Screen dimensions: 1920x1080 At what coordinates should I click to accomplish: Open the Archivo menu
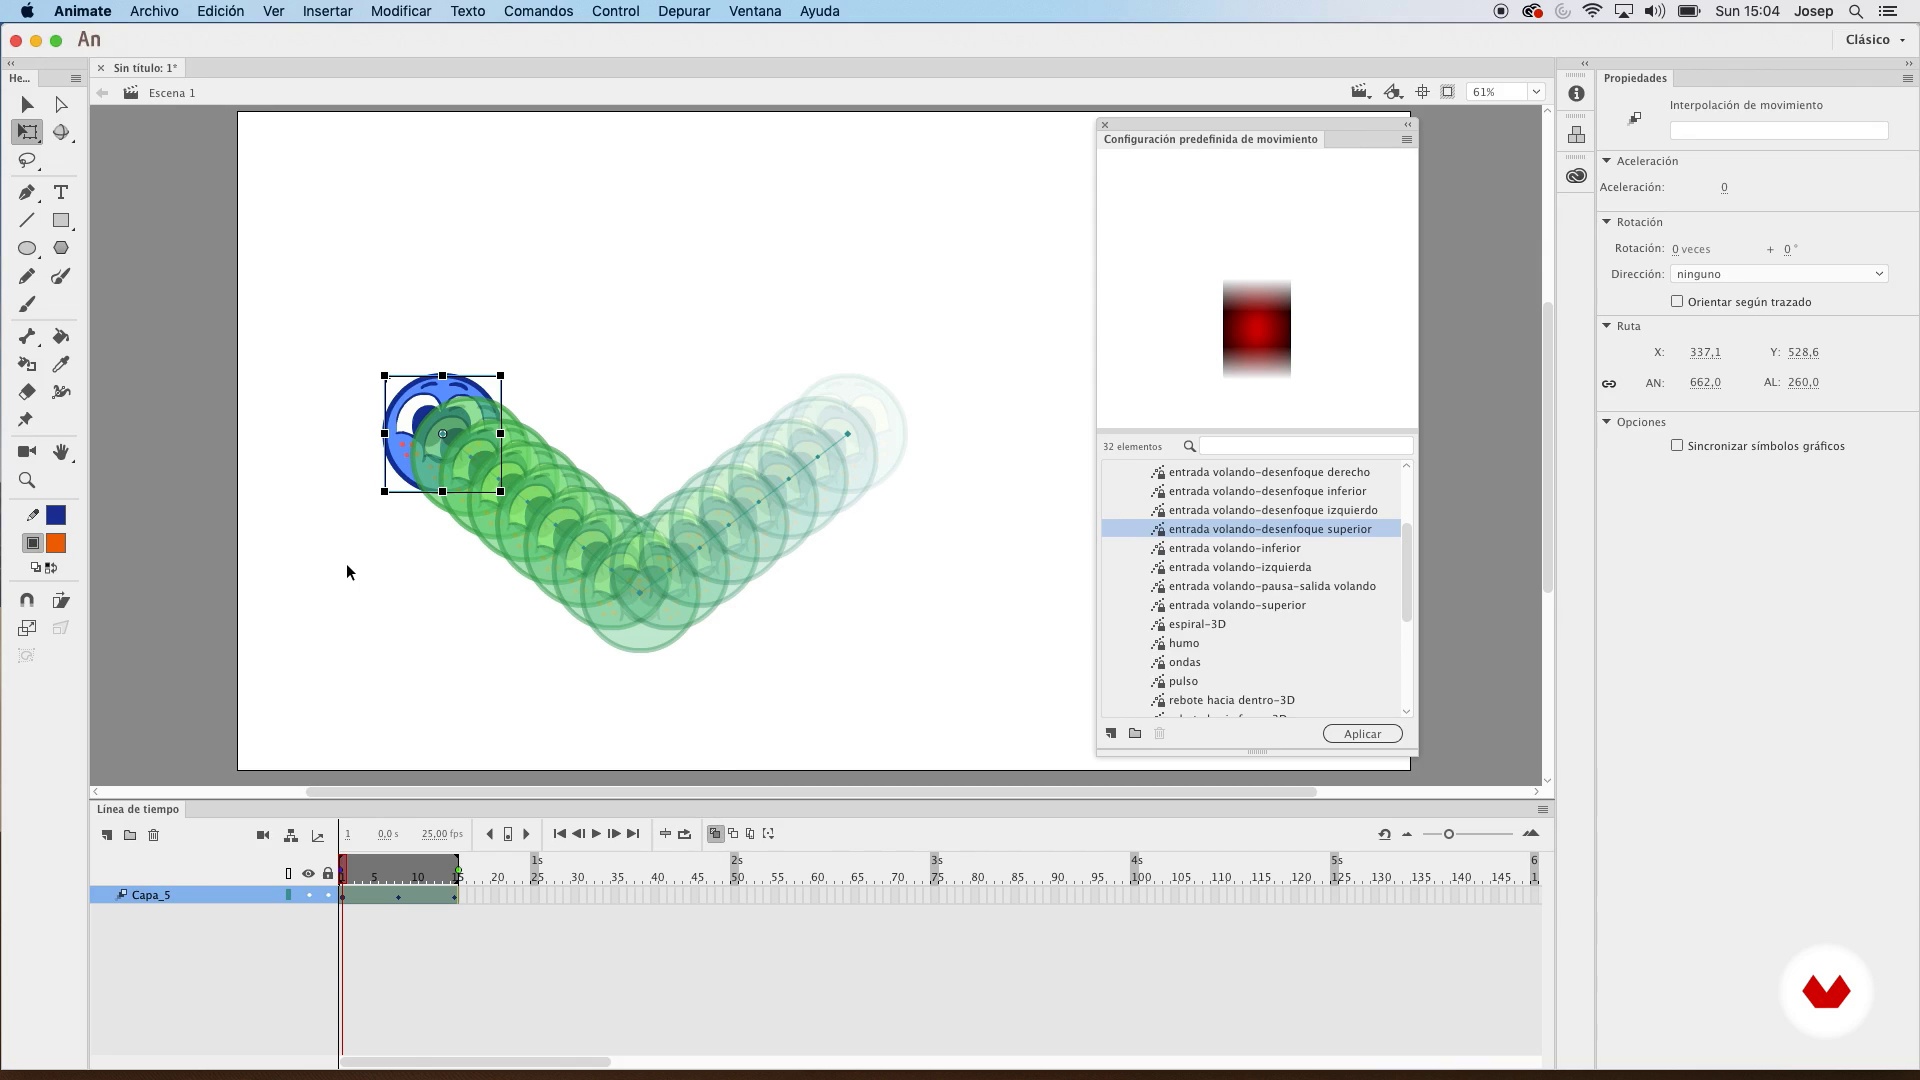coord(154,11)
